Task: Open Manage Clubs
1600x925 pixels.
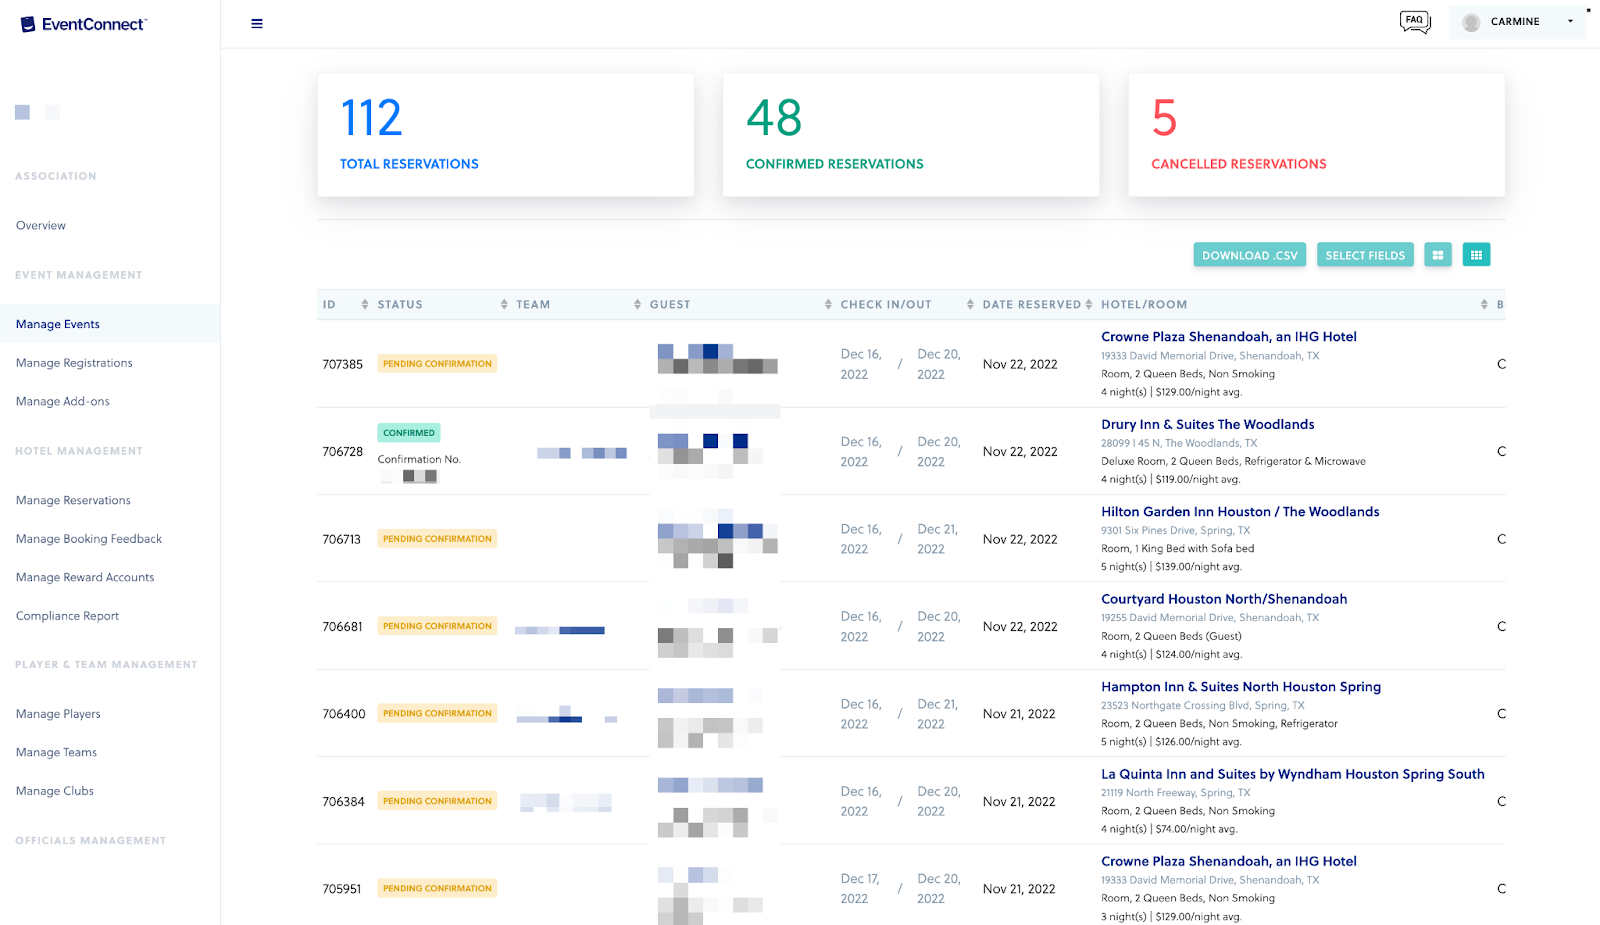Action: [55, 791]
